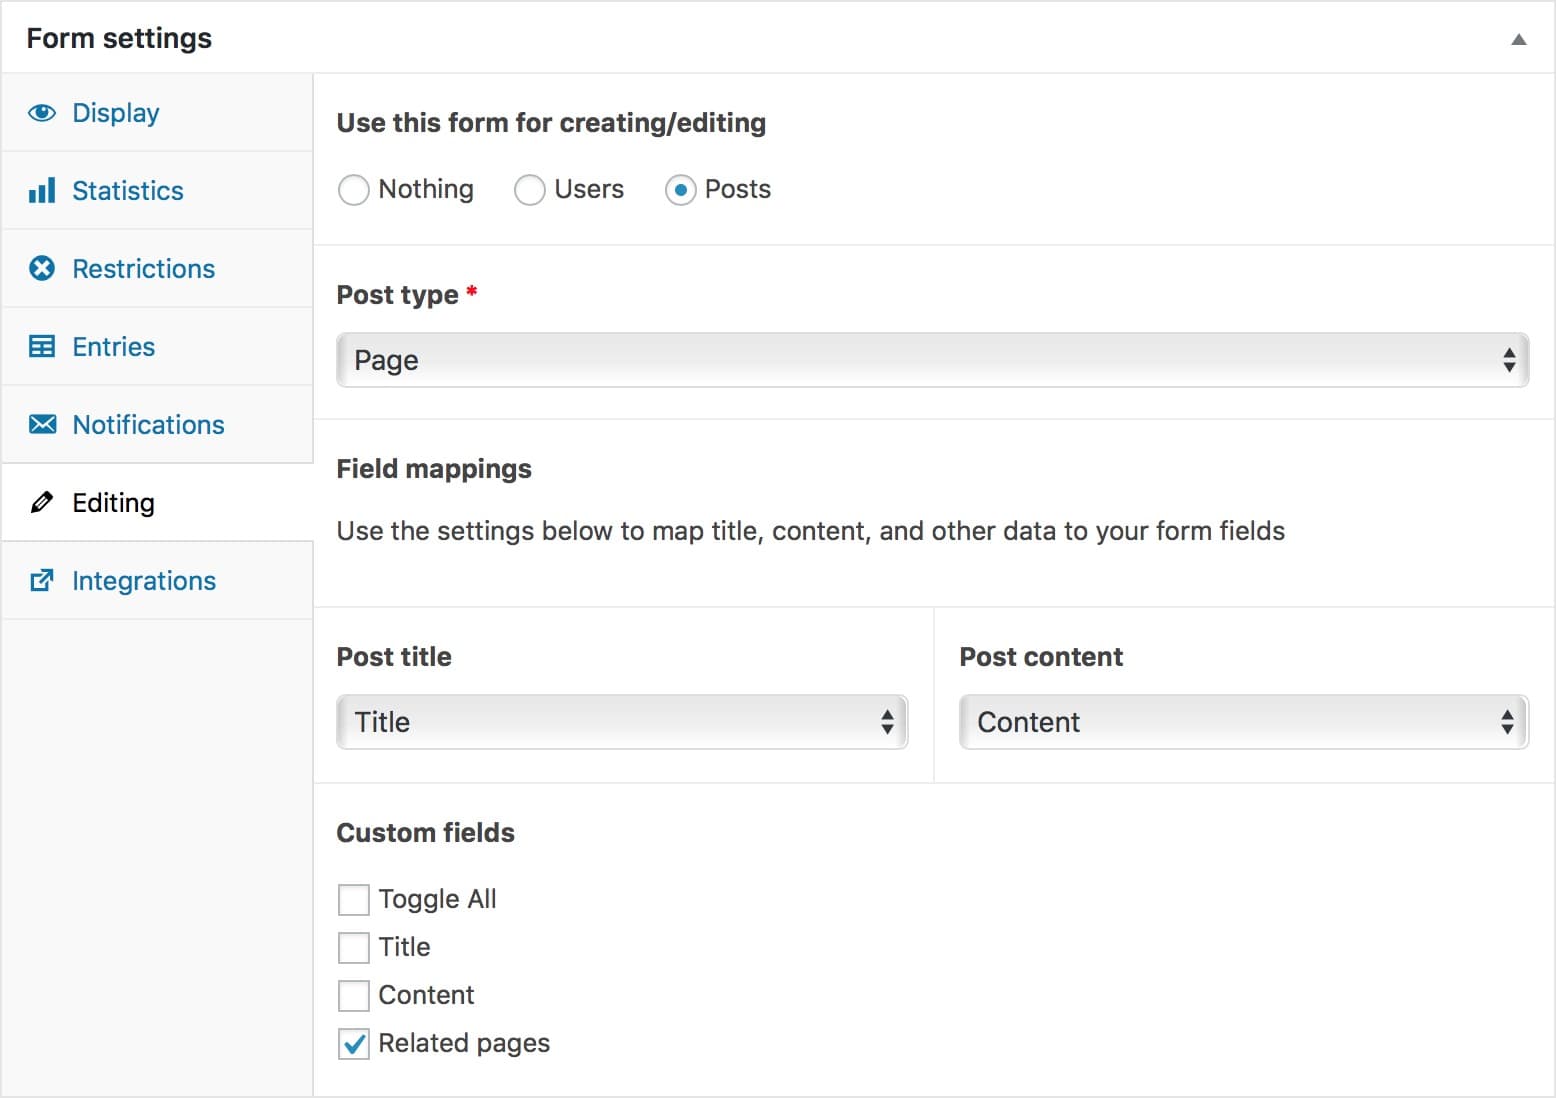Screen dimensions: 1556x1098
Task: Click the circled X icon next to Restrictions
Action: 41,268
